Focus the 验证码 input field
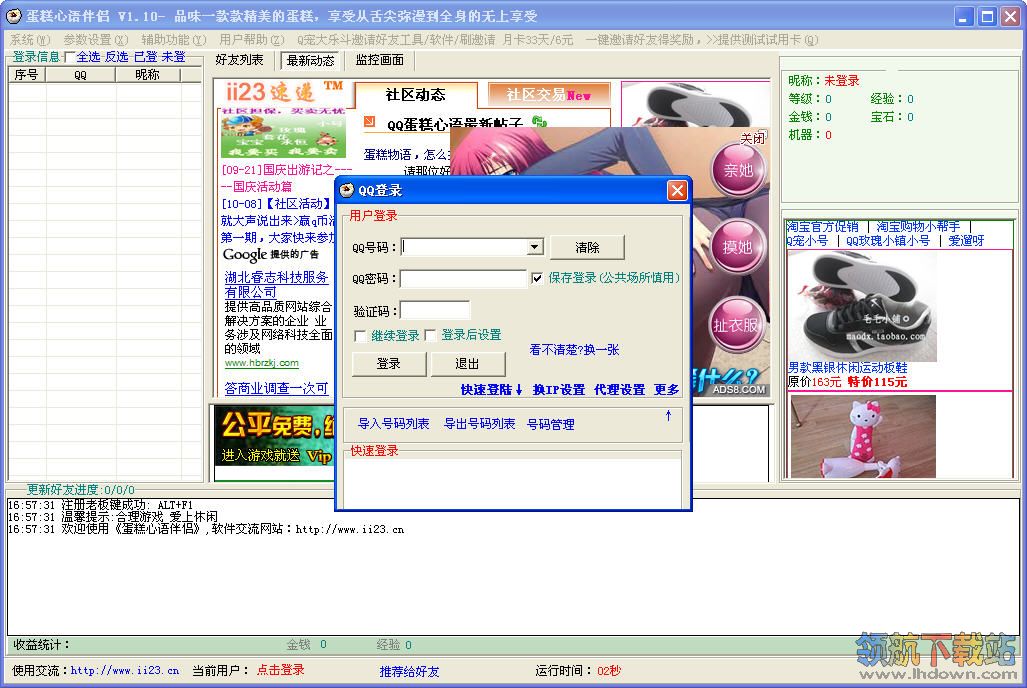This screenshot has width=1027, height=688. coord(435,310)
